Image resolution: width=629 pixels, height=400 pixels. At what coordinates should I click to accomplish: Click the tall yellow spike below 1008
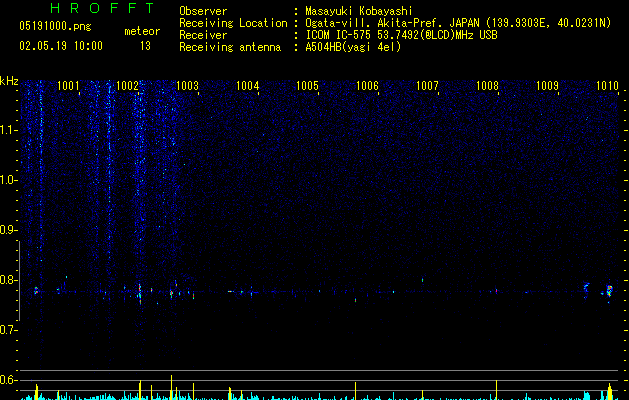(497, 390)
